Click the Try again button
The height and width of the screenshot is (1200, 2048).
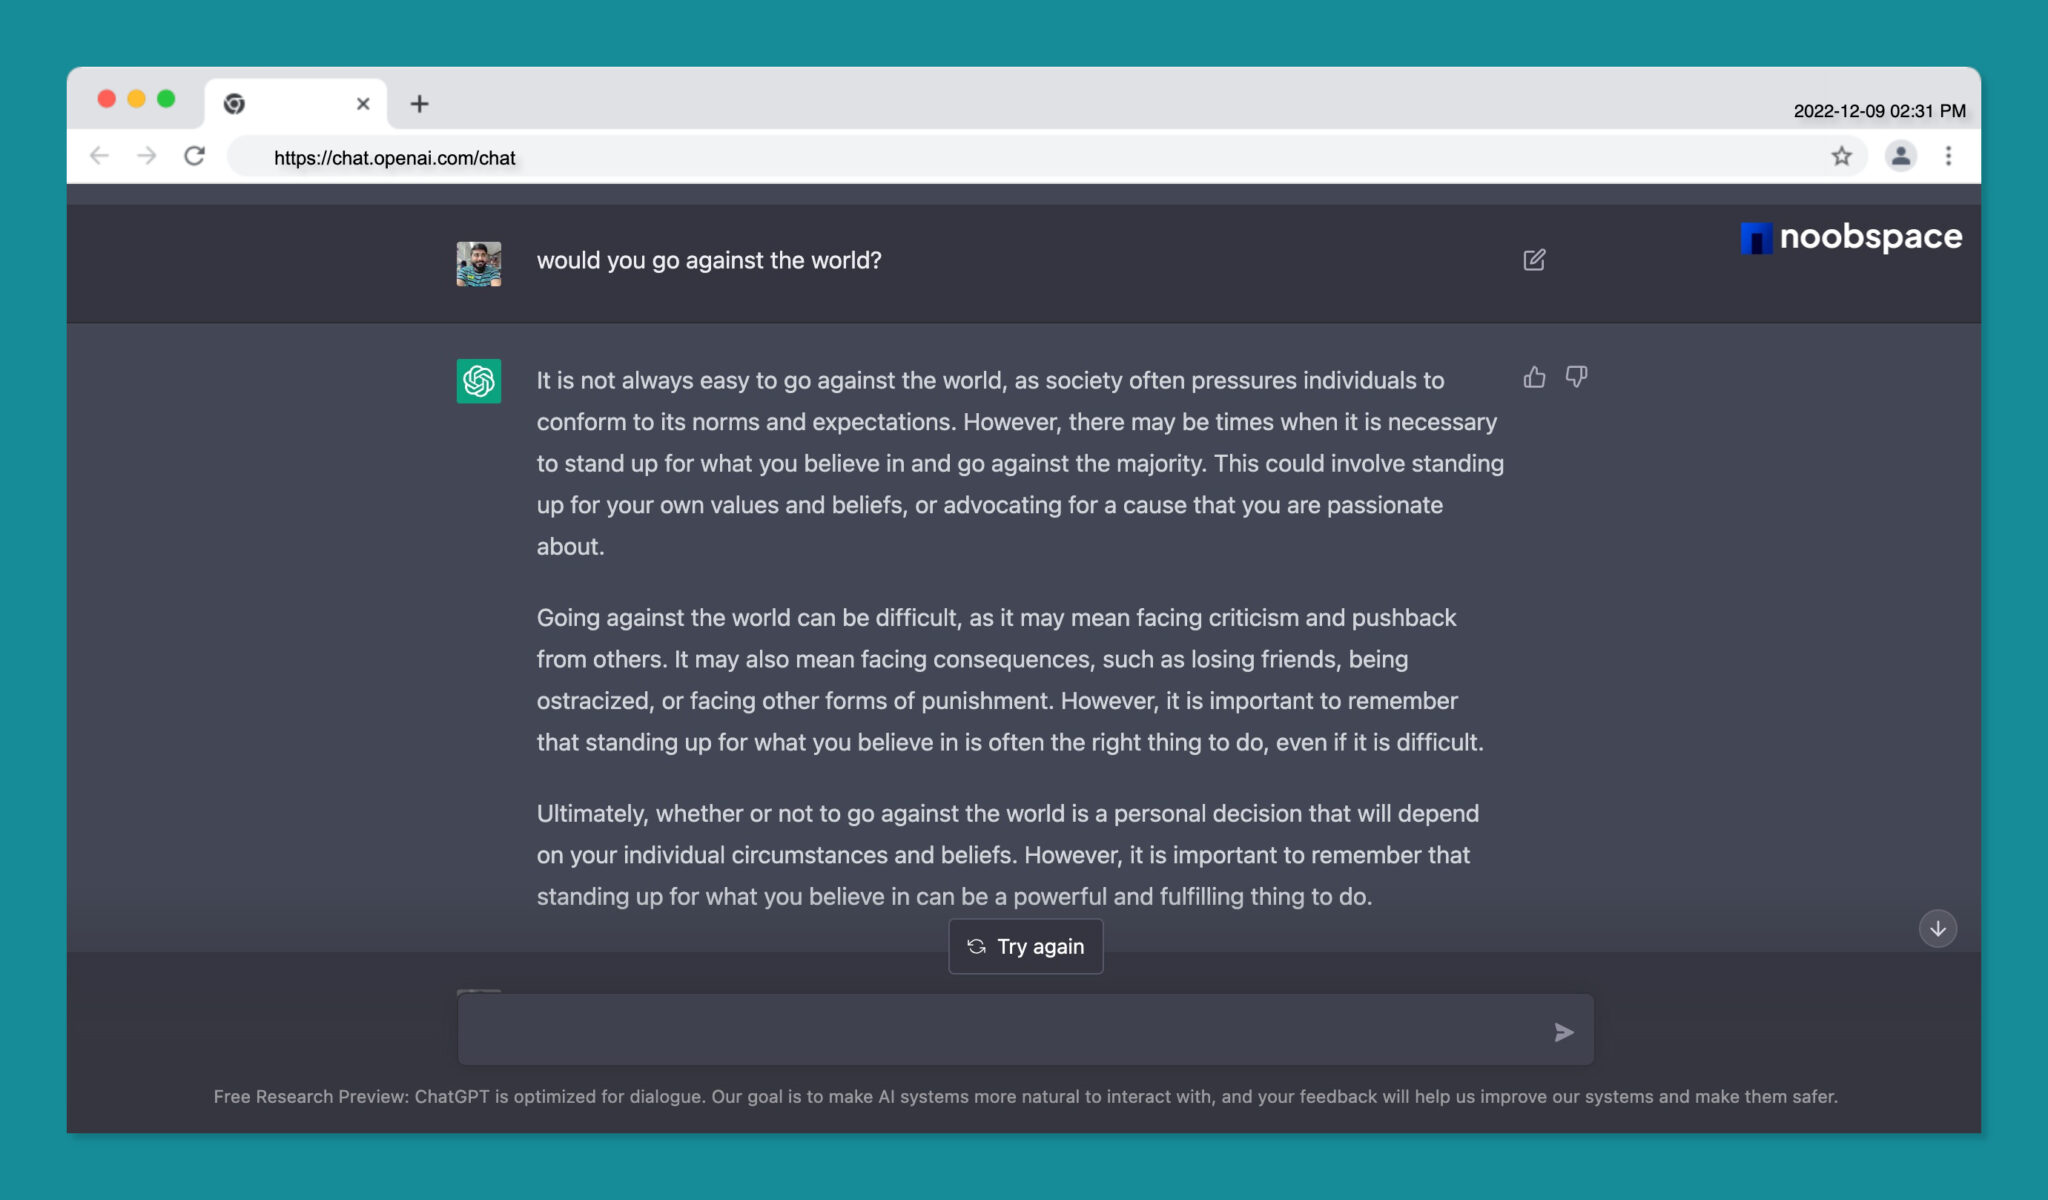[1025, 946]
